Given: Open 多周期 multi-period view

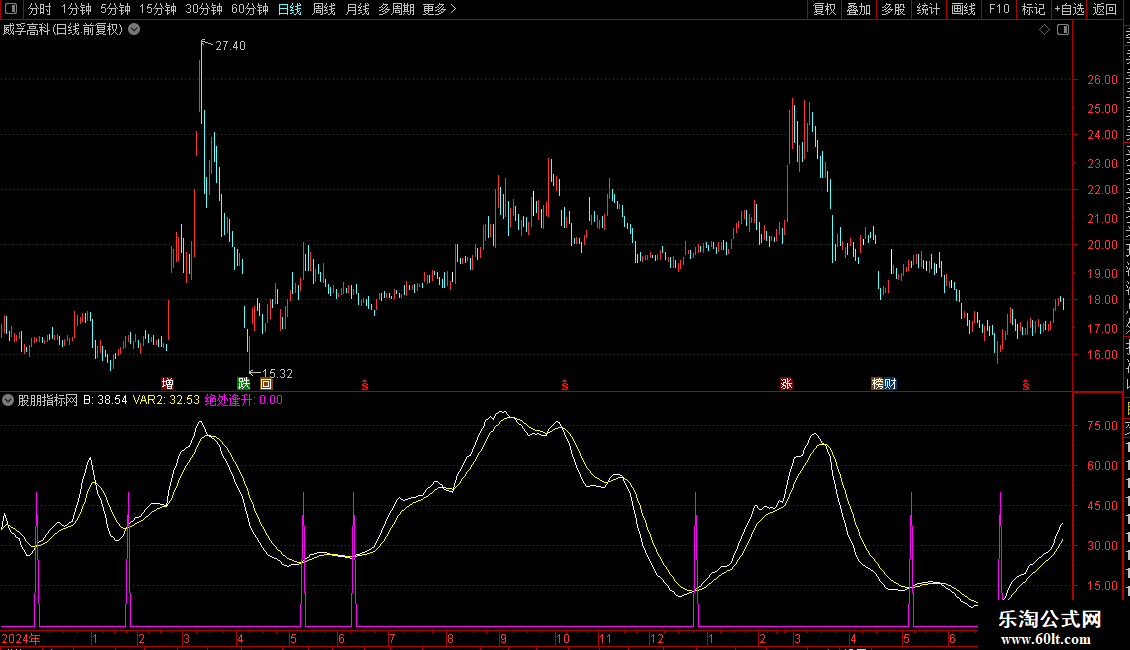Looking at the screenshot, I should [x=396, y=9].
